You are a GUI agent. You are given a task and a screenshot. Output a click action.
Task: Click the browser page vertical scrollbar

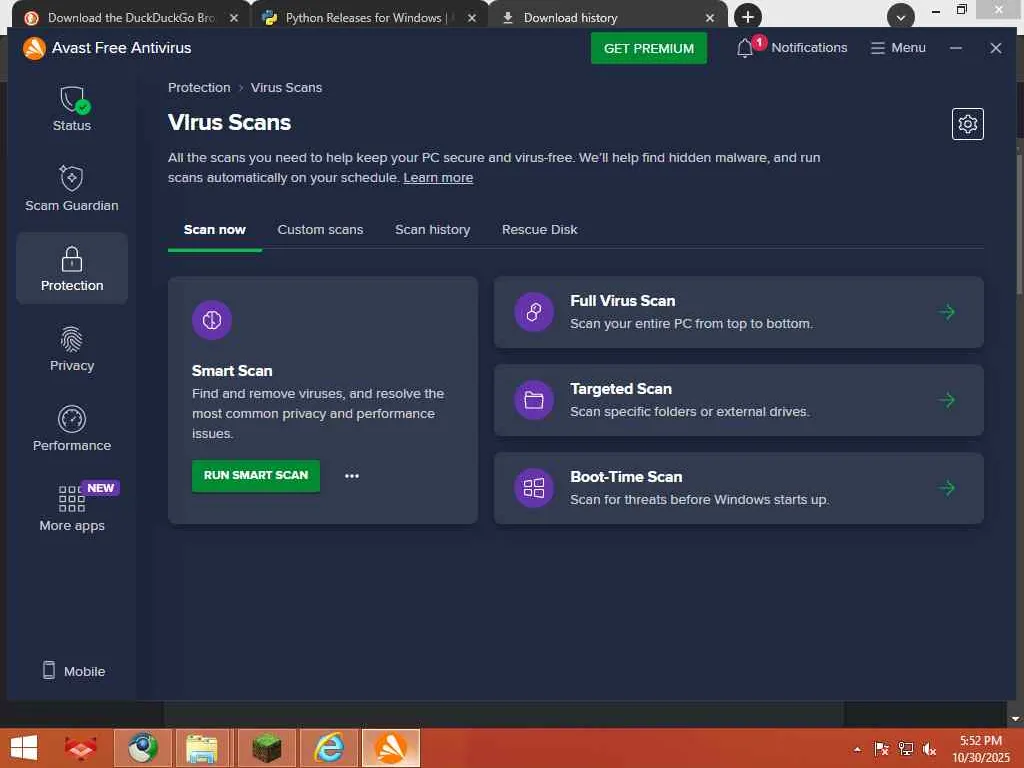[x=1019, y=222]
